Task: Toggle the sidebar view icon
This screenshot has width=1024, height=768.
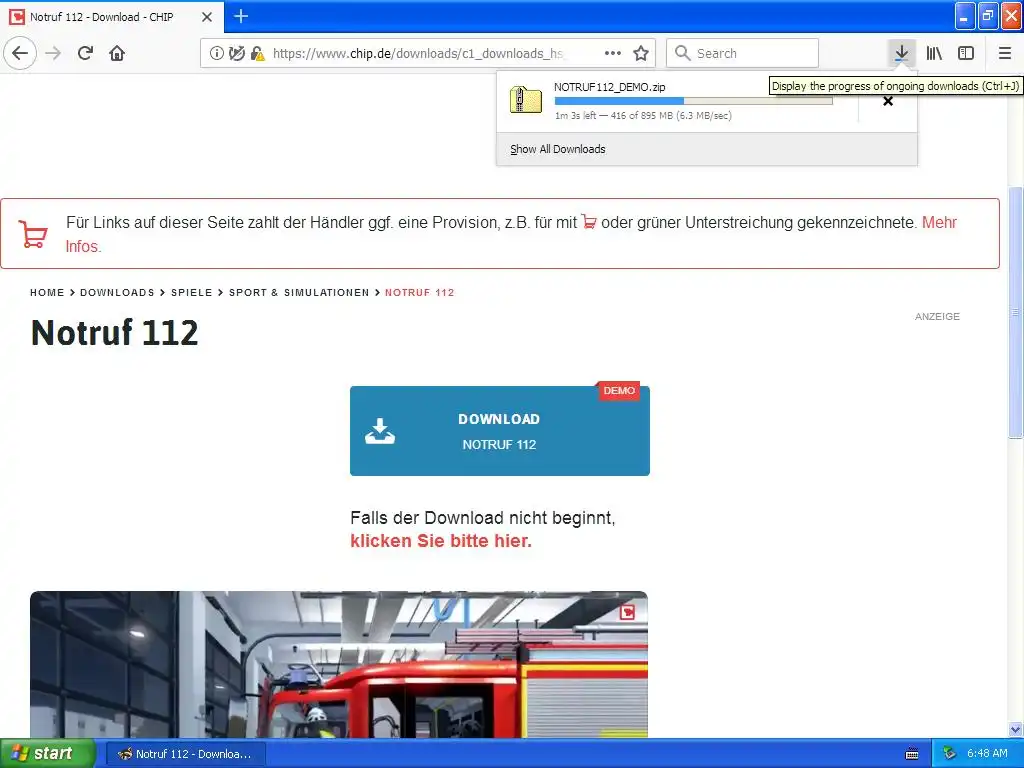Action: [x=966, y=53]
